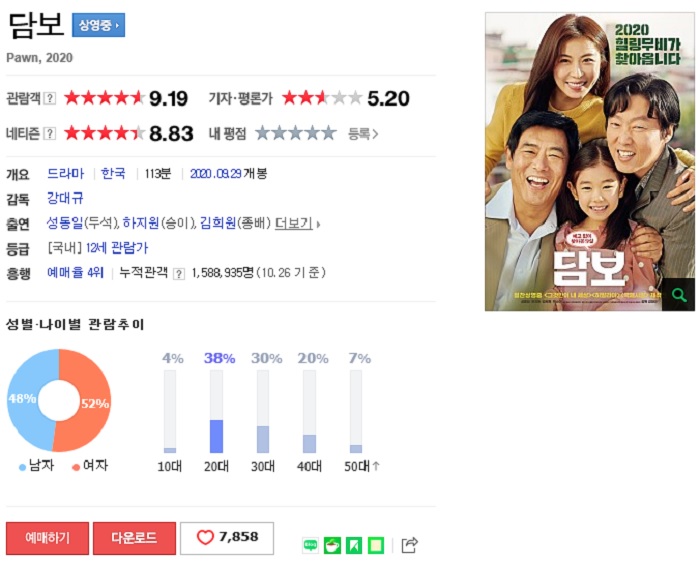700x565 pixels.
Task: Click the green bookmark share icon
Action: [x=354, y=545]
